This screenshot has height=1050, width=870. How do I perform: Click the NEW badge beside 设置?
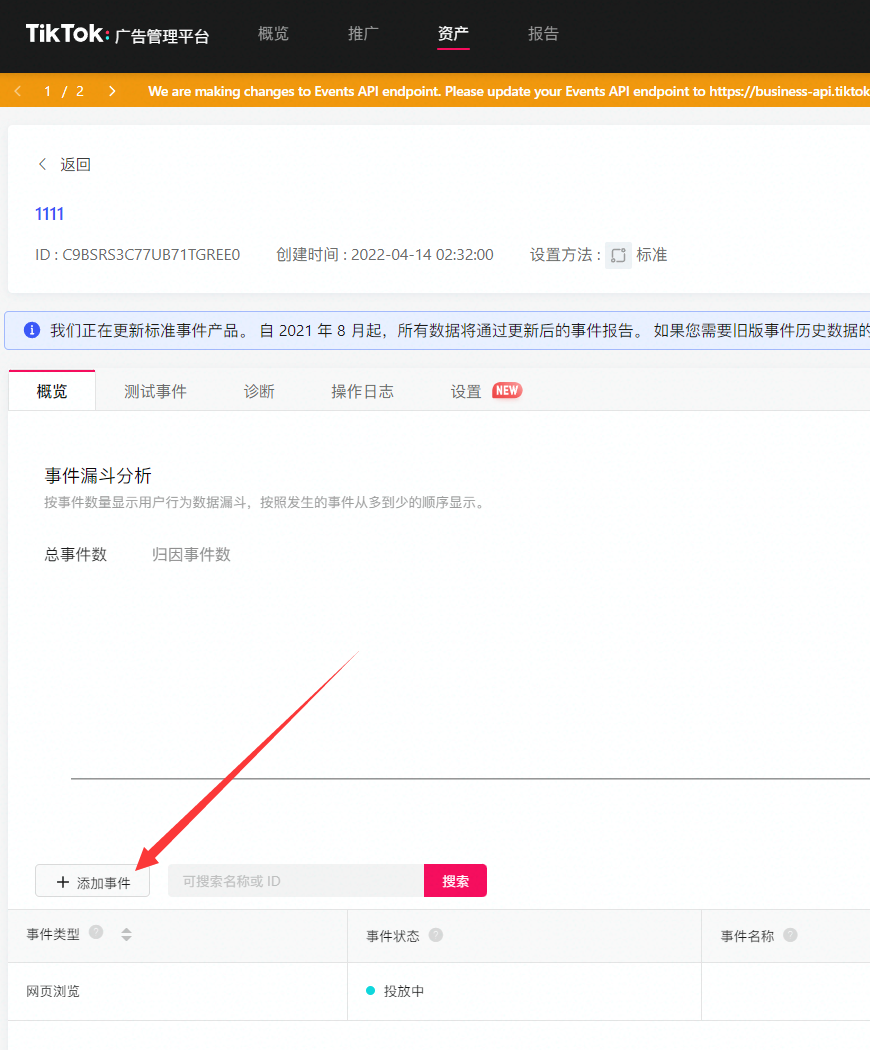tap(507, 390)
